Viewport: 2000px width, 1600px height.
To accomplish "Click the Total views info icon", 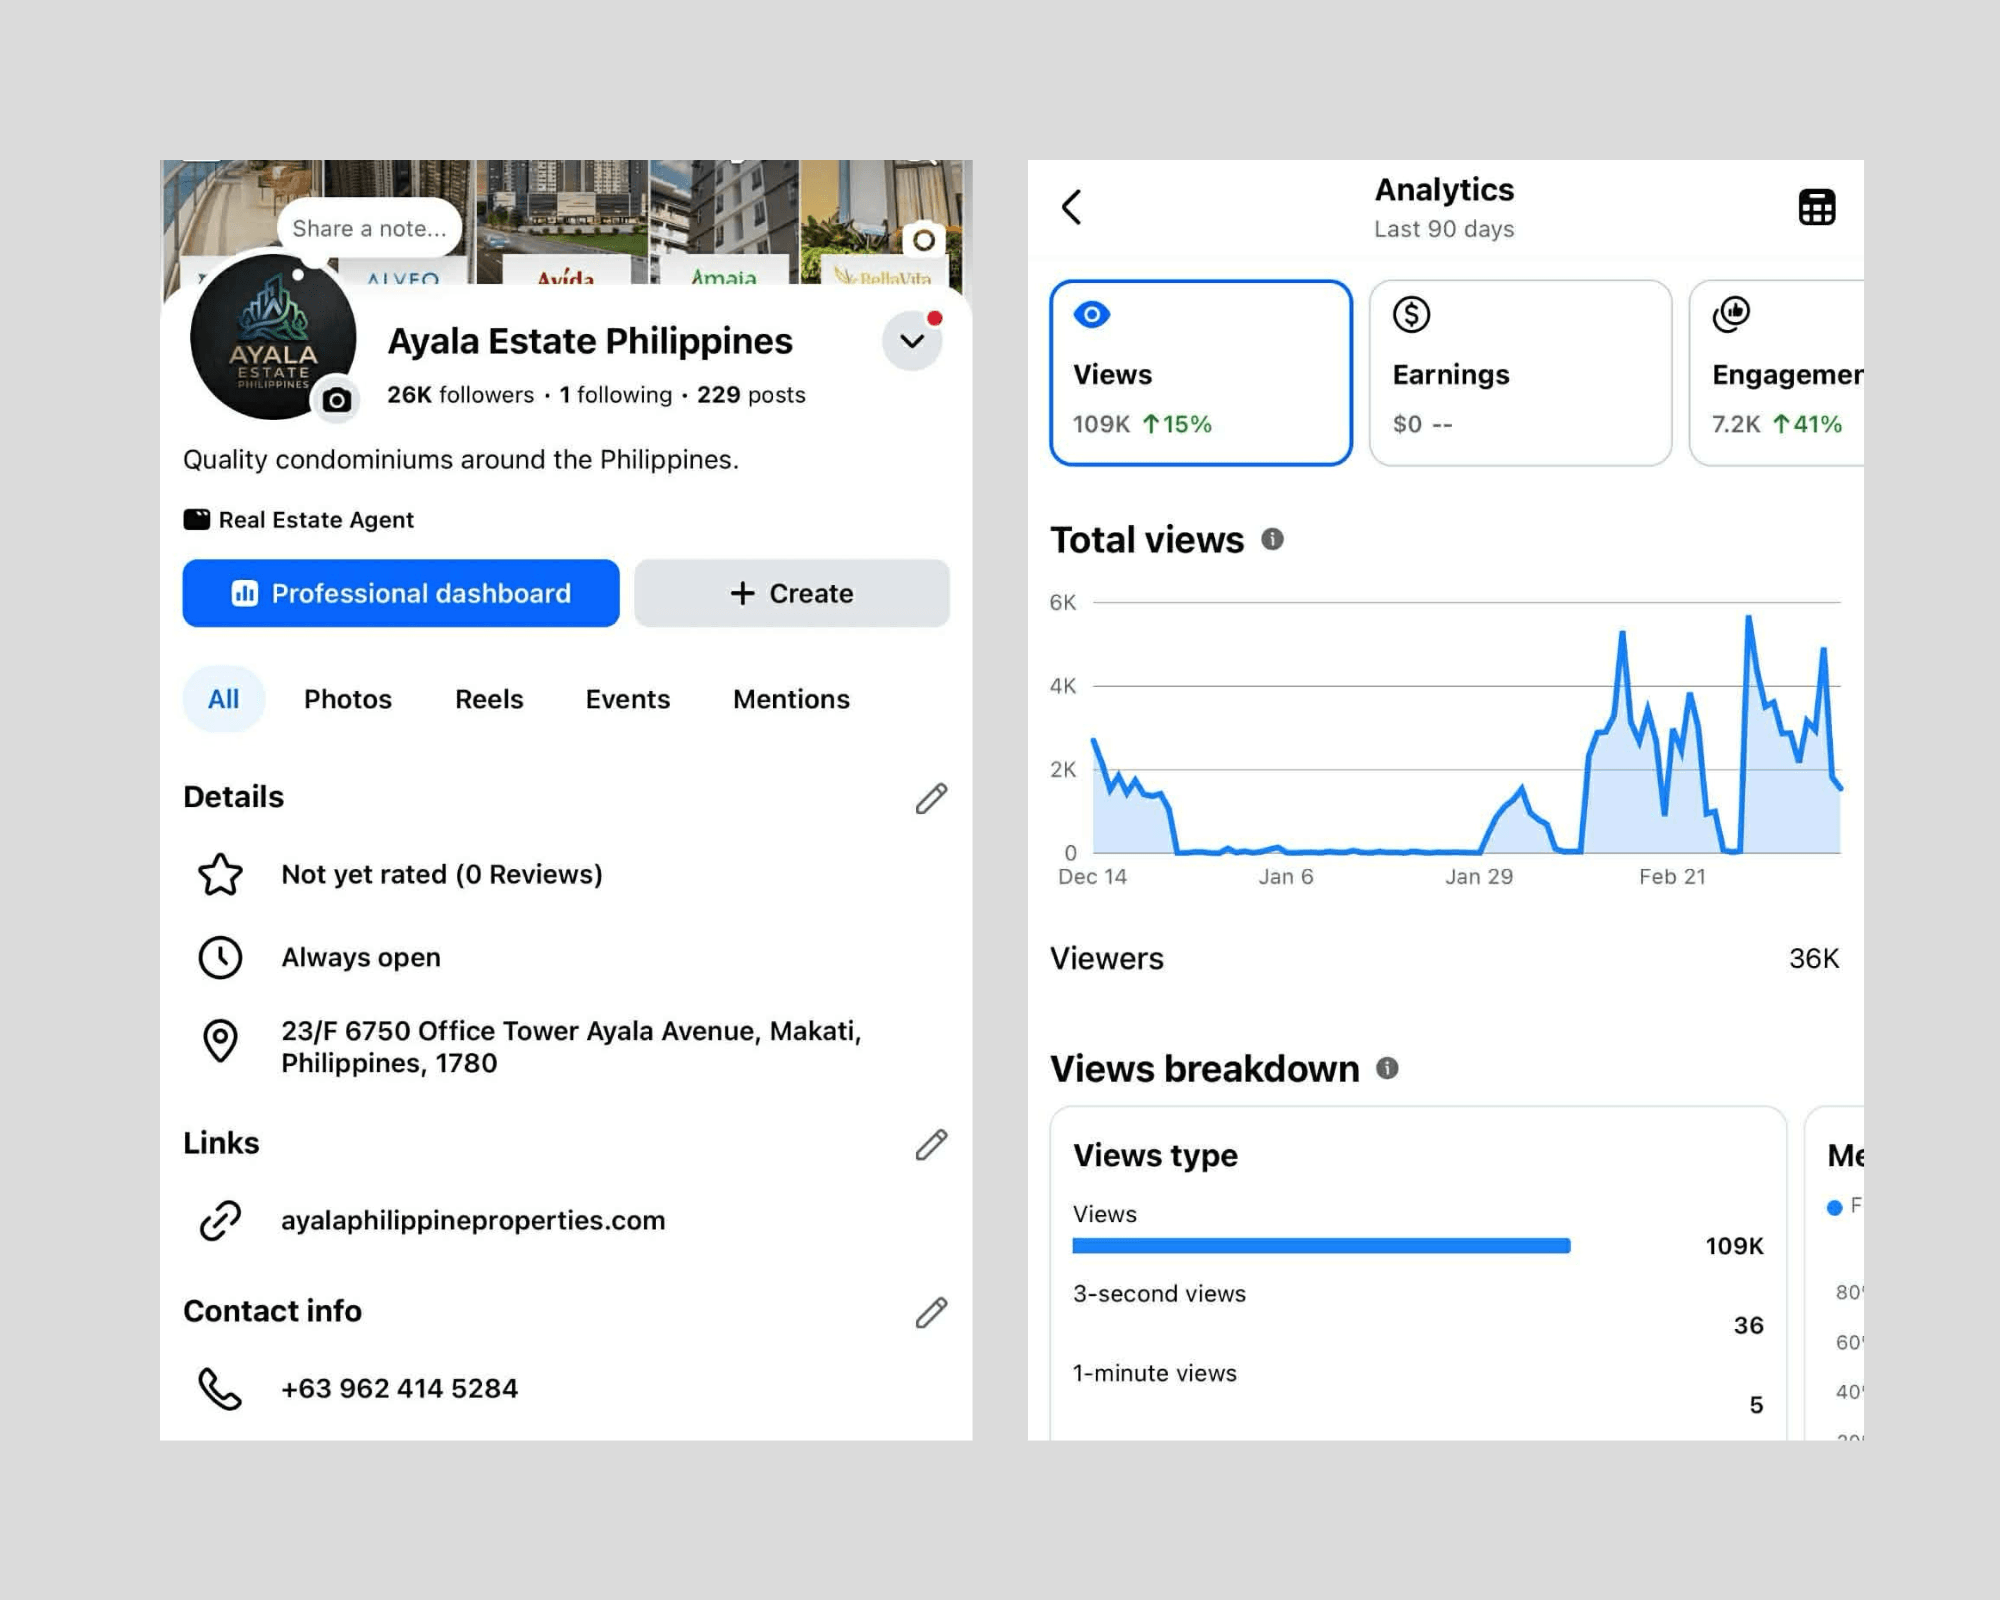I will click(1272, 539).
